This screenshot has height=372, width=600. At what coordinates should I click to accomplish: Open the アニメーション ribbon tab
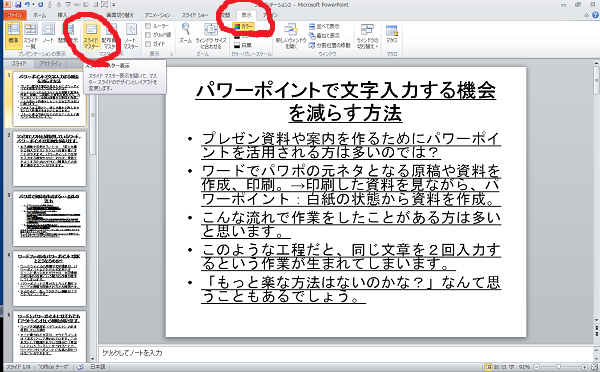tap(157, 15)
